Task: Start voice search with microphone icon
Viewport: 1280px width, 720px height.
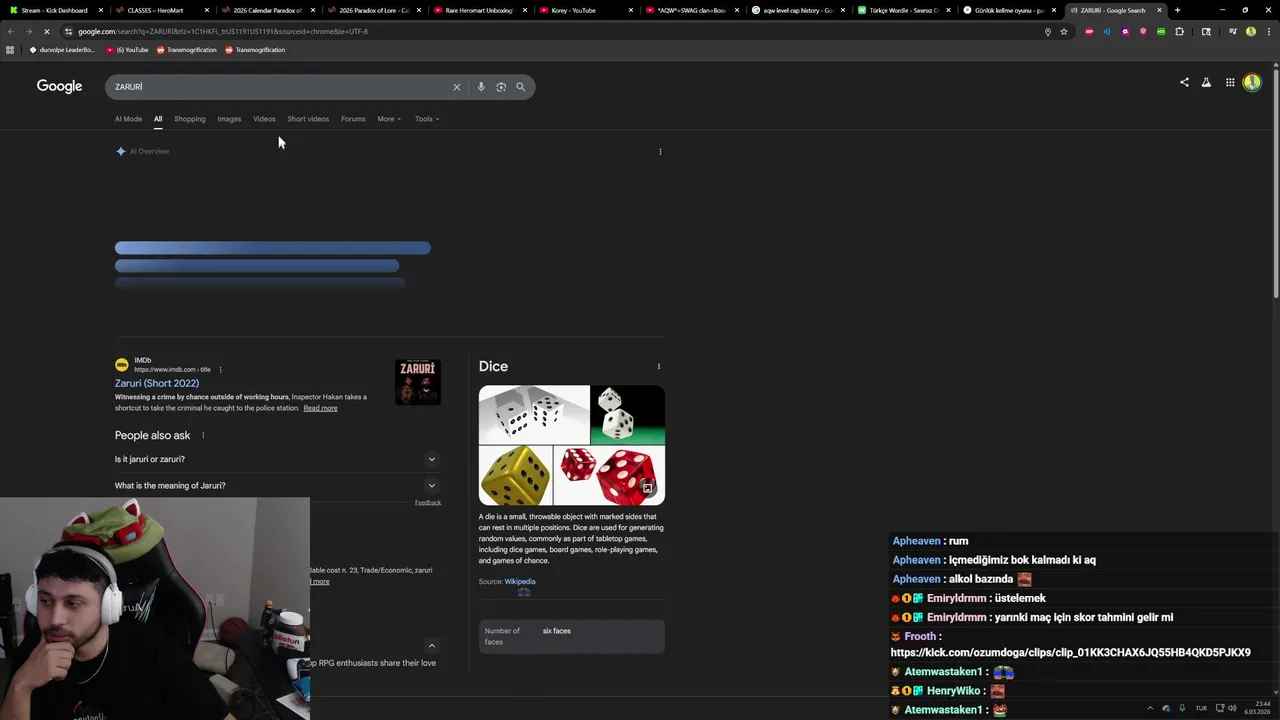Action: pyautogui.click(x=481, y=87)
